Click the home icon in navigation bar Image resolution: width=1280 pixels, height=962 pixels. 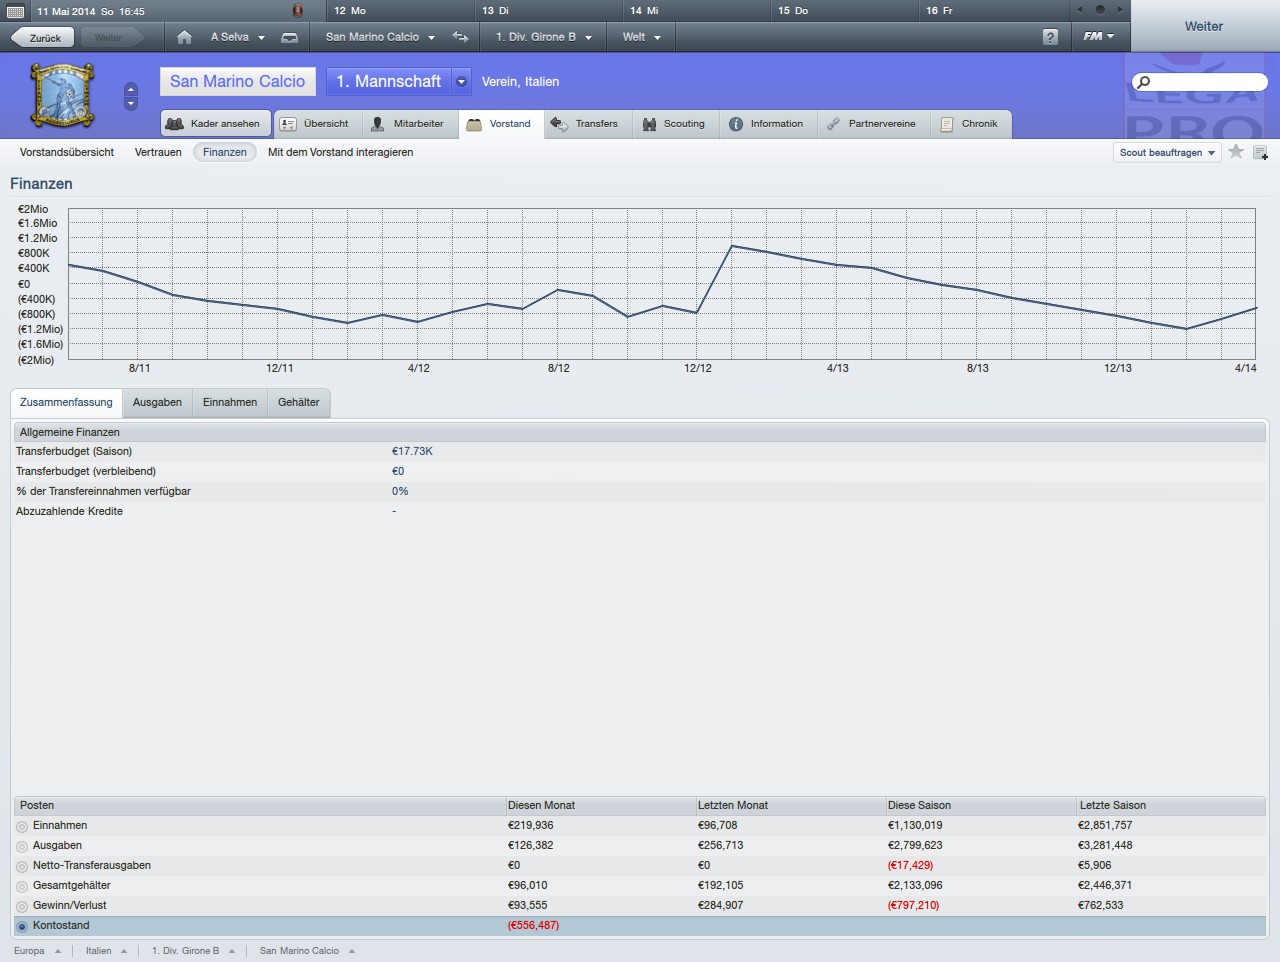point(184,37)
